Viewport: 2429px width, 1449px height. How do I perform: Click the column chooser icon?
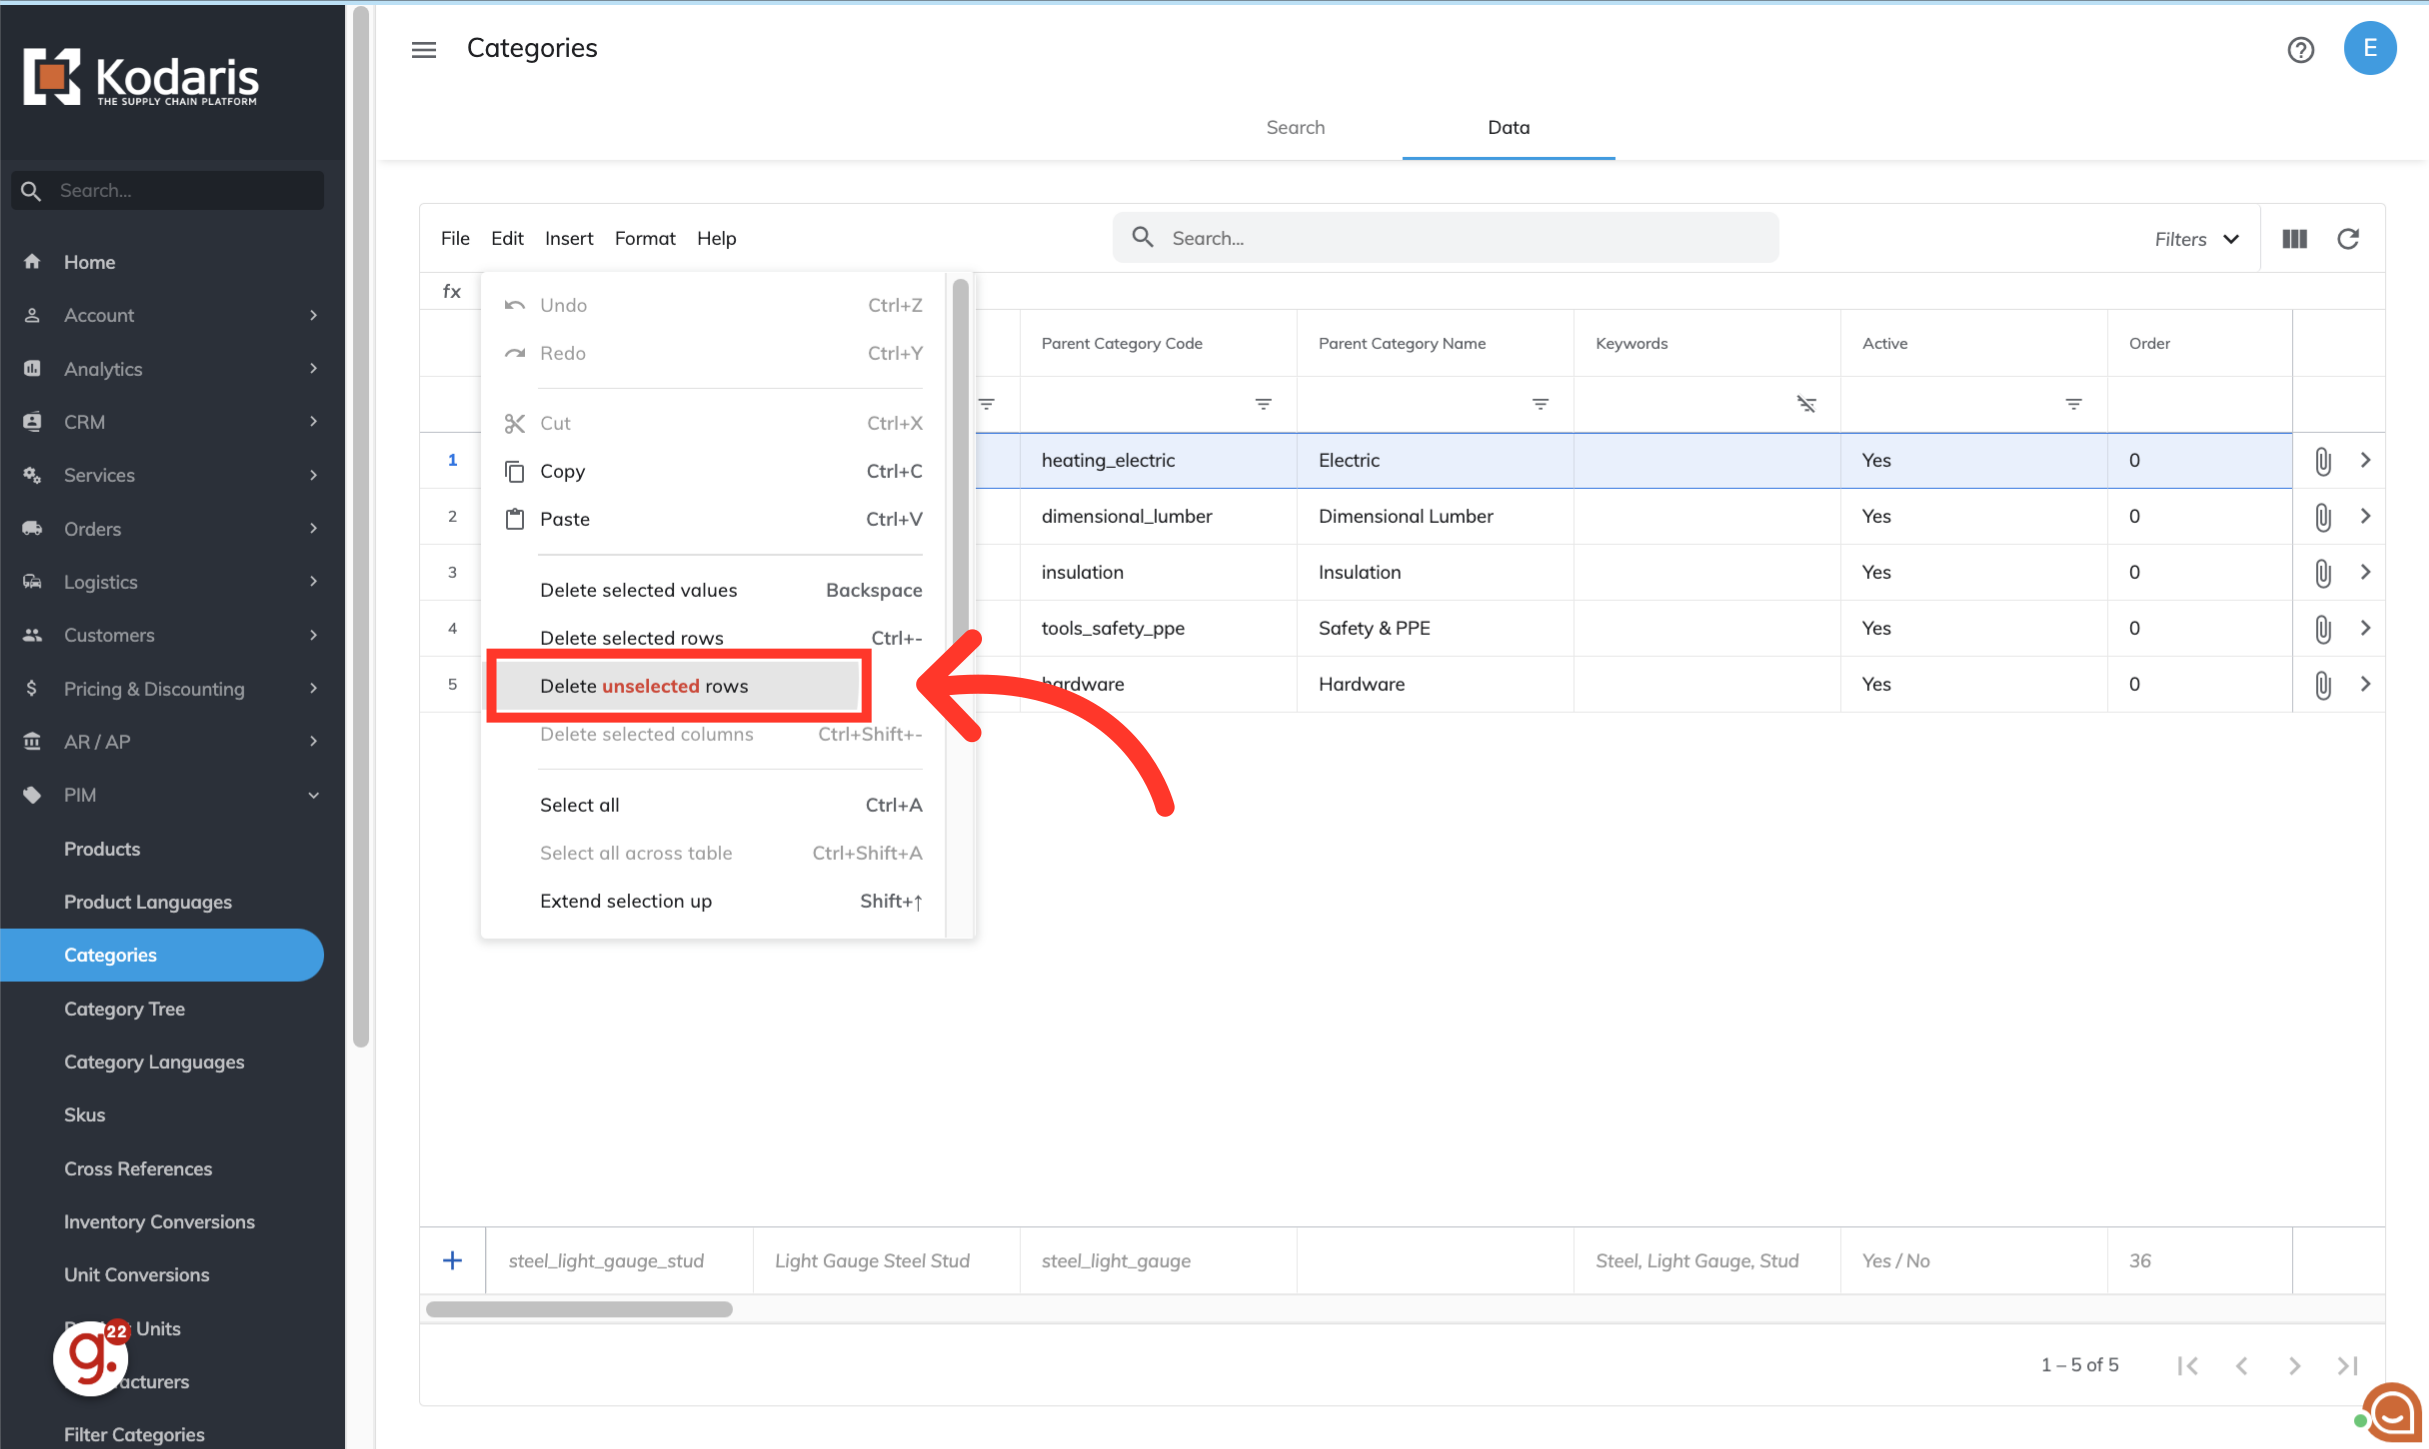(2294, 239)
